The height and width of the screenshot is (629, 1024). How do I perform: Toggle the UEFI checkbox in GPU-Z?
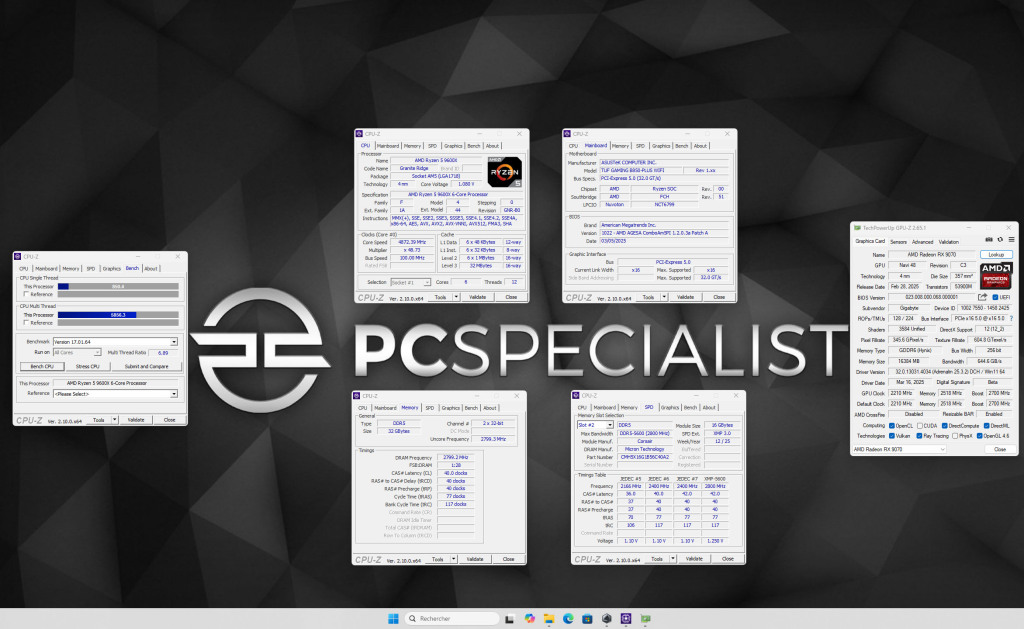995,297
